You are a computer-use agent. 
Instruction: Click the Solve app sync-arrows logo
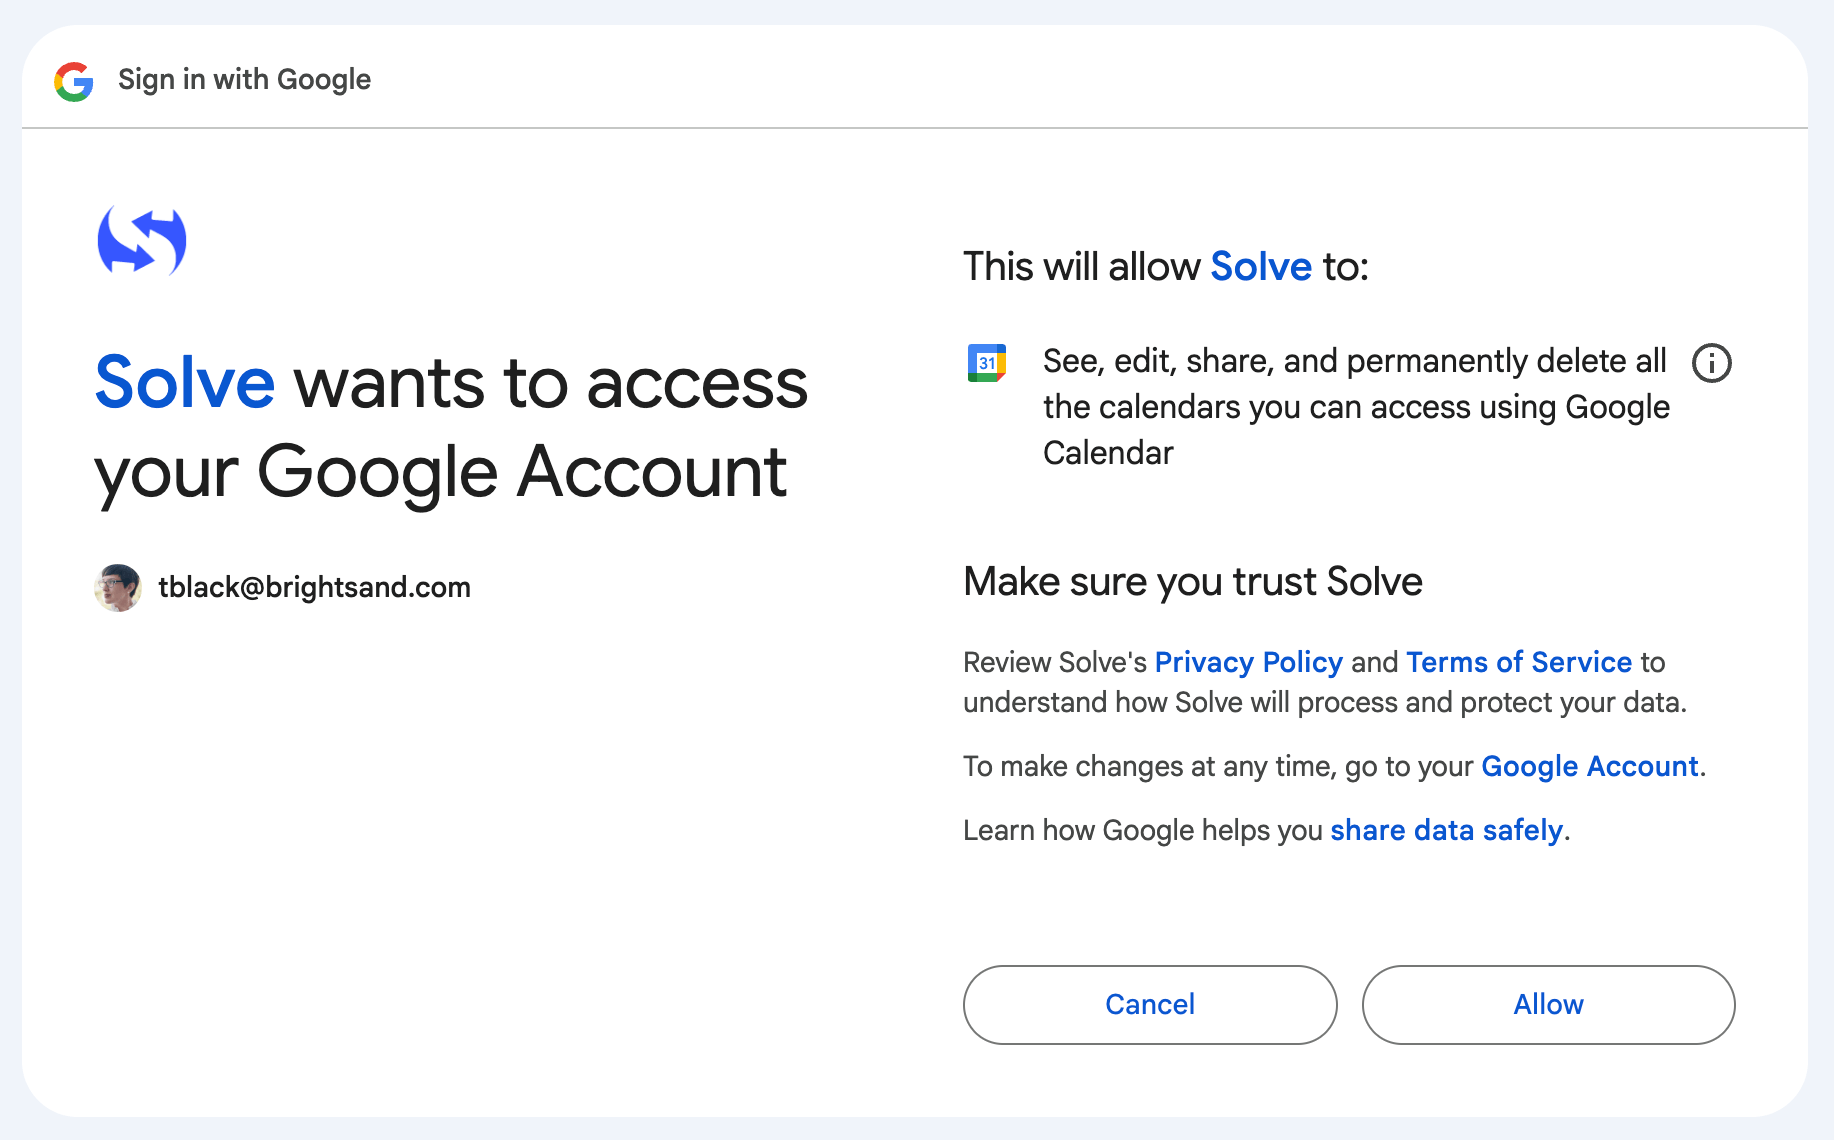pyautogui.click(x=141, y=241)
